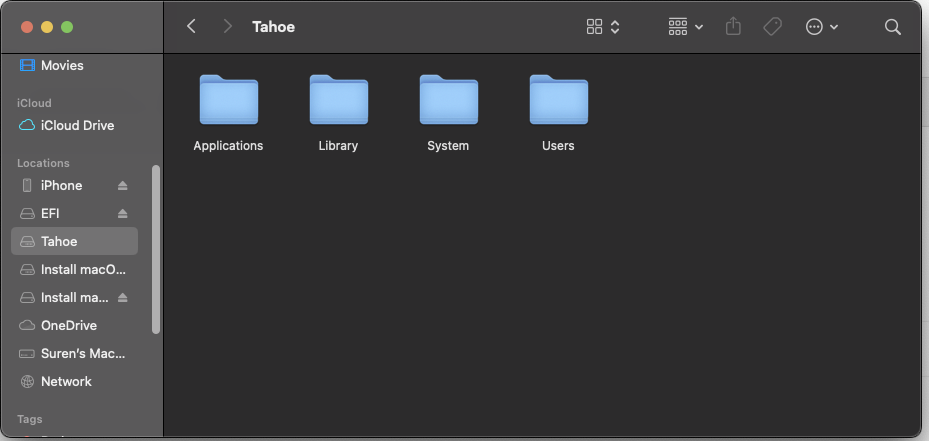This screenshot has height=441, width=929.
Task: Open the Group By grouping menu
Action: pos(685,27)
